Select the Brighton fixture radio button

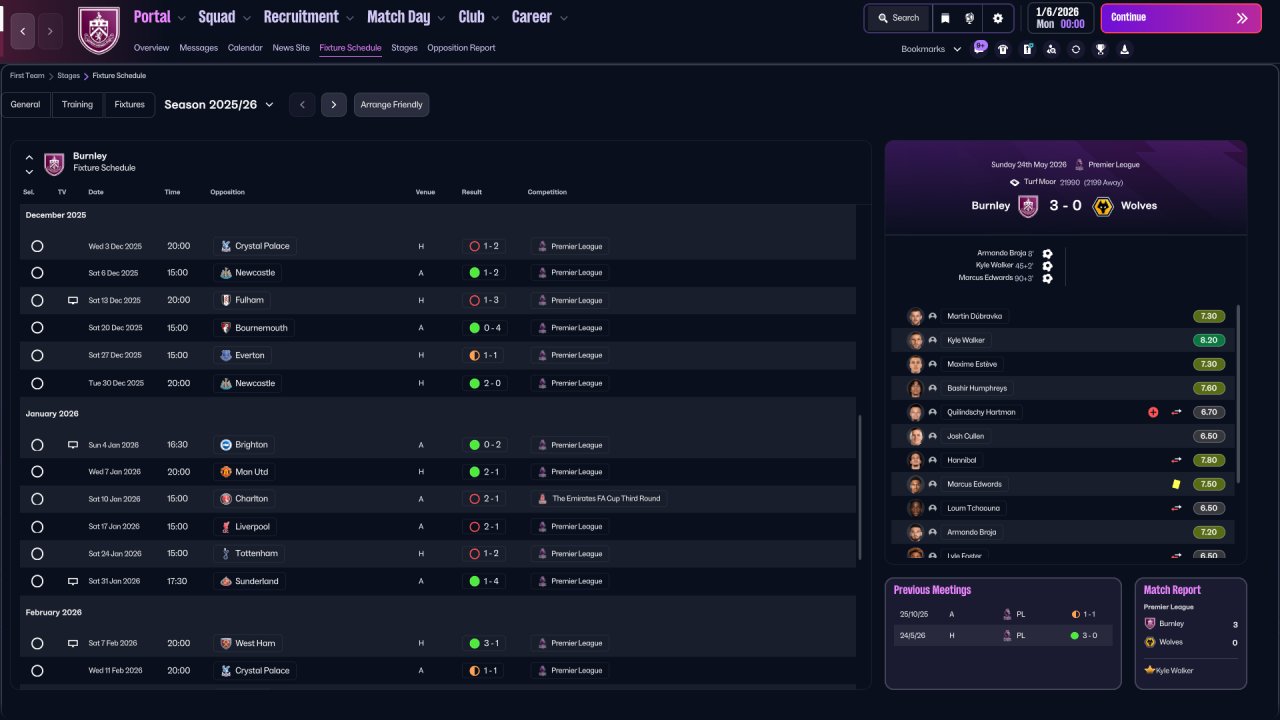pos(37,445)
